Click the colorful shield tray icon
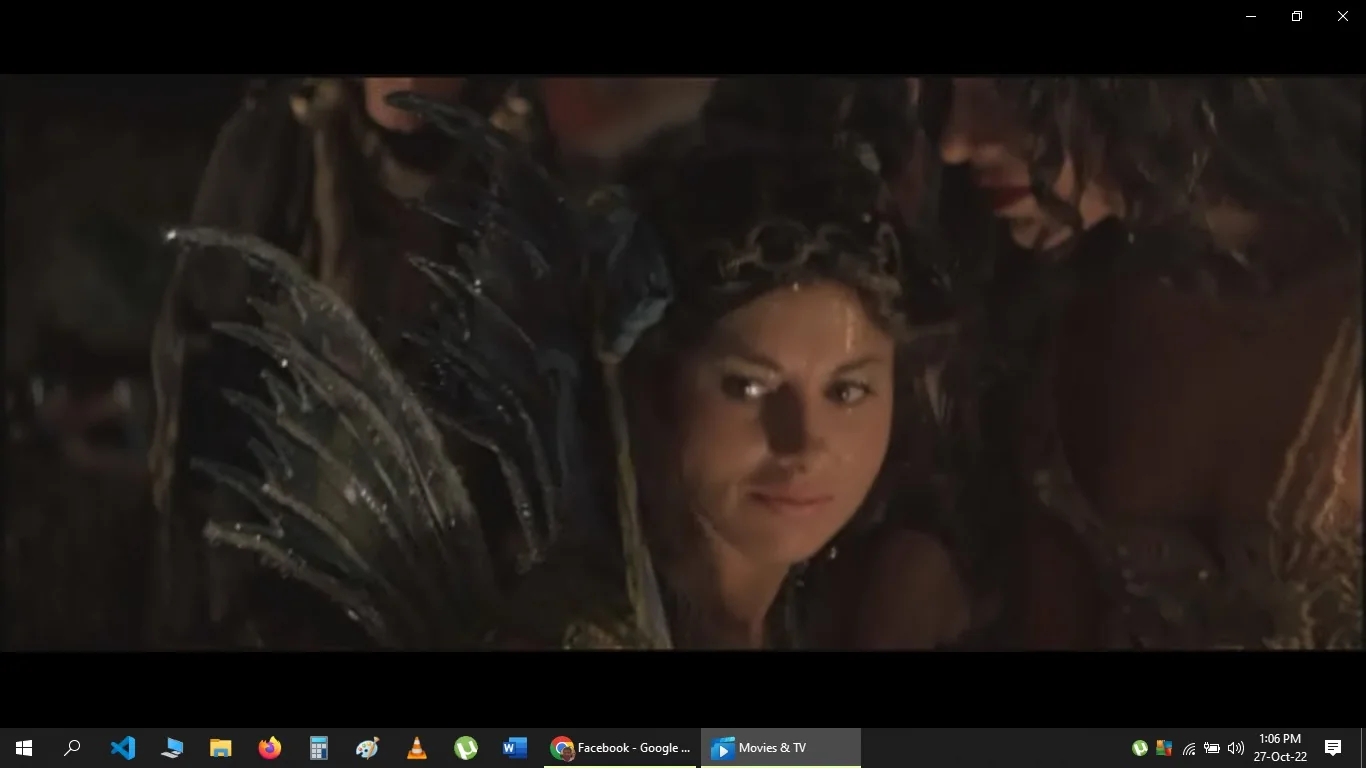Screen dimensions: 1366x768 pyautogui.click(x=1163, y=748)
